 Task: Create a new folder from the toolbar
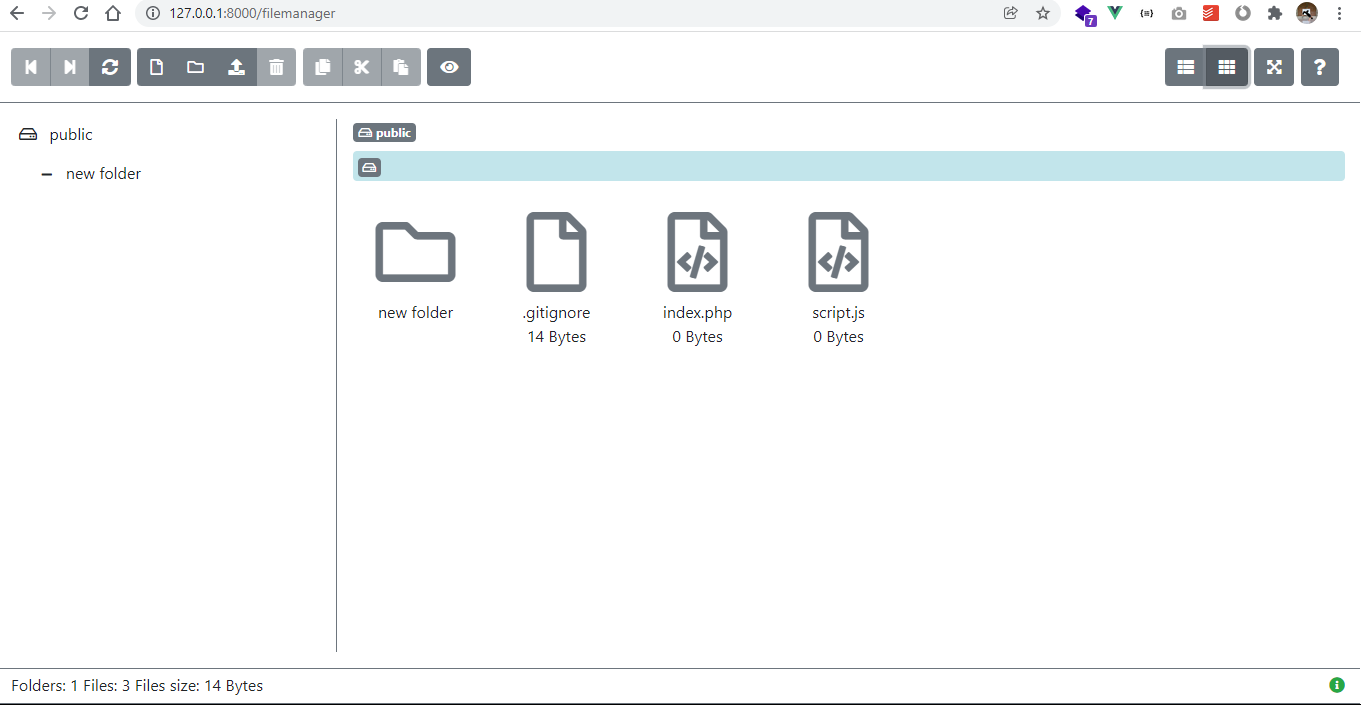click(195, 67)
